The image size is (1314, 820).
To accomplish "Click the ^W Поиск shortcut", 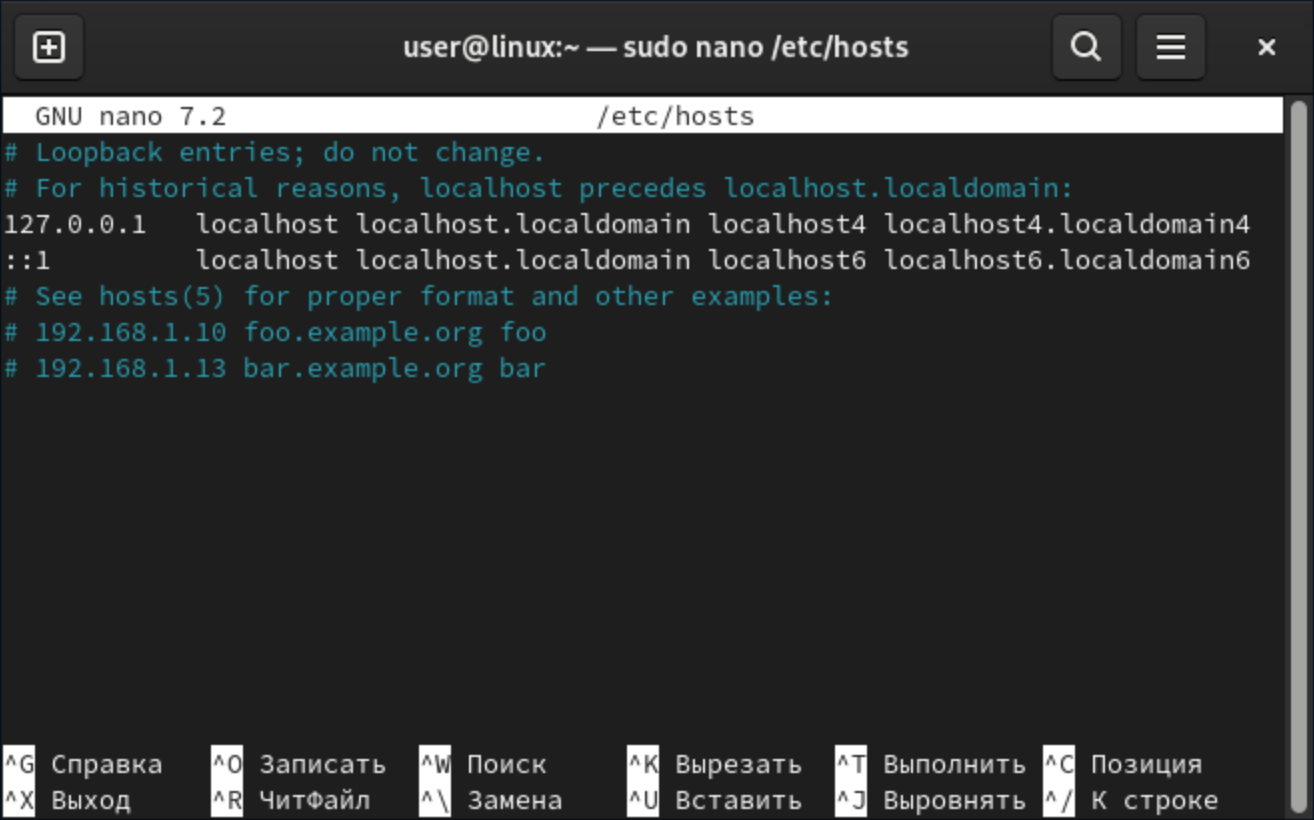I will [x=483, y=765].
